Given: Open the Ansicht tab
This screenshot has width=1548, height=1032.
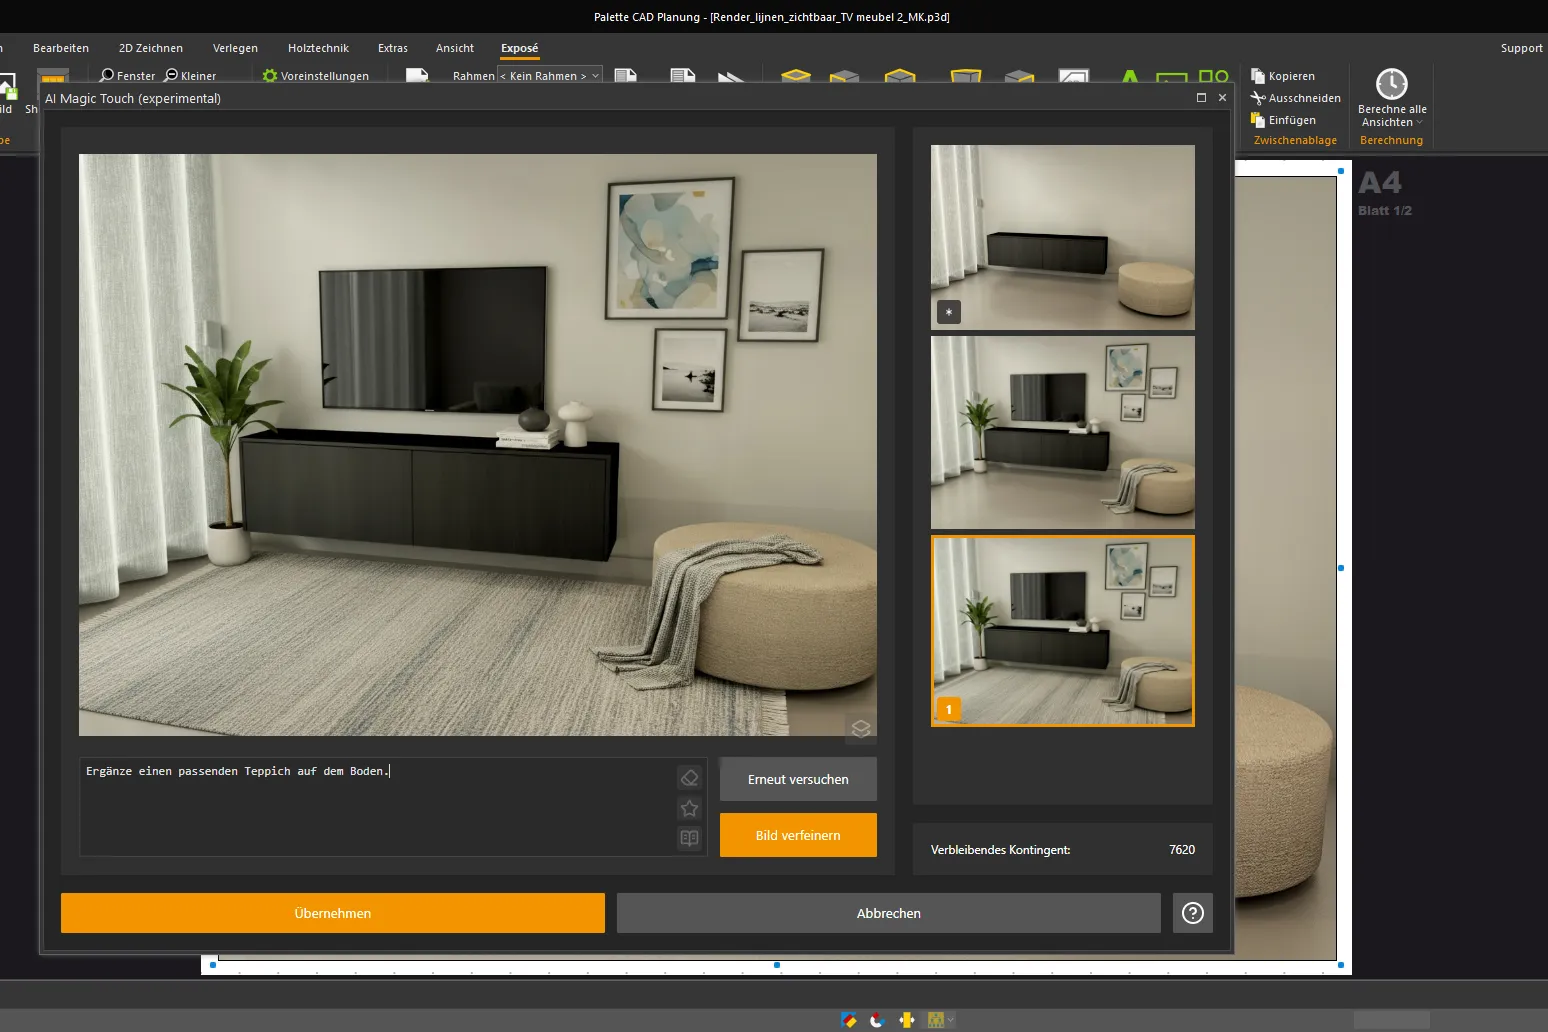Looking at the screenshot, I should click(x=455, y=48).
